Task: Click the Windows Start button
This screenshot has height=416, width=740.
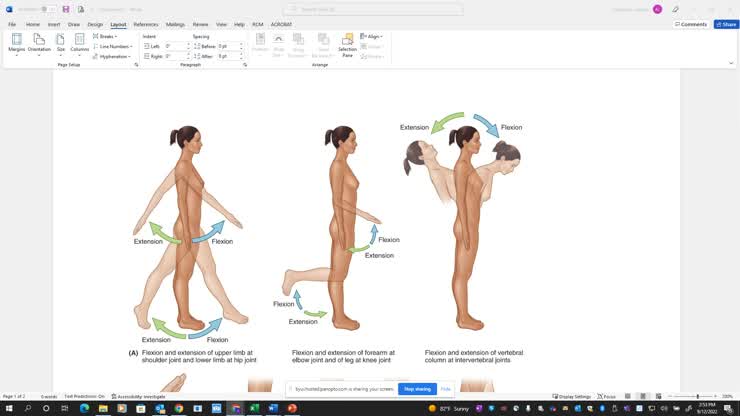Action: point(9,408)
